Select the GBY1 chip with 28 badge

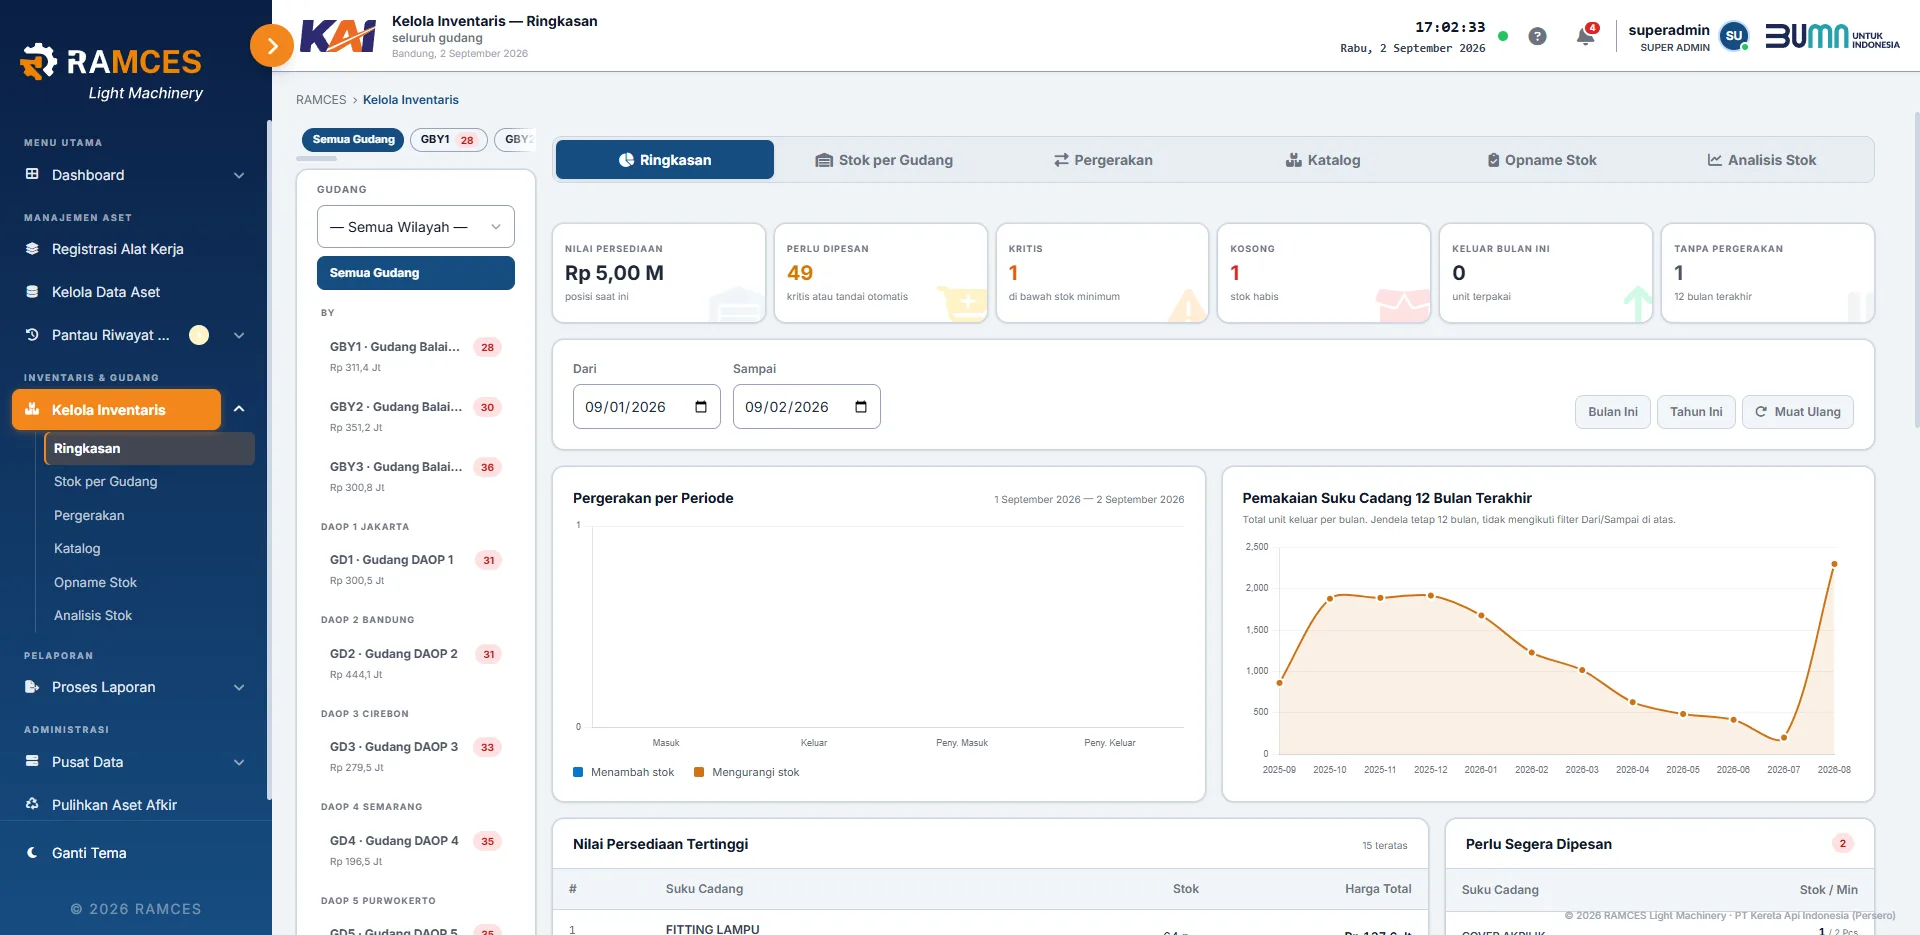click(448, 140)
